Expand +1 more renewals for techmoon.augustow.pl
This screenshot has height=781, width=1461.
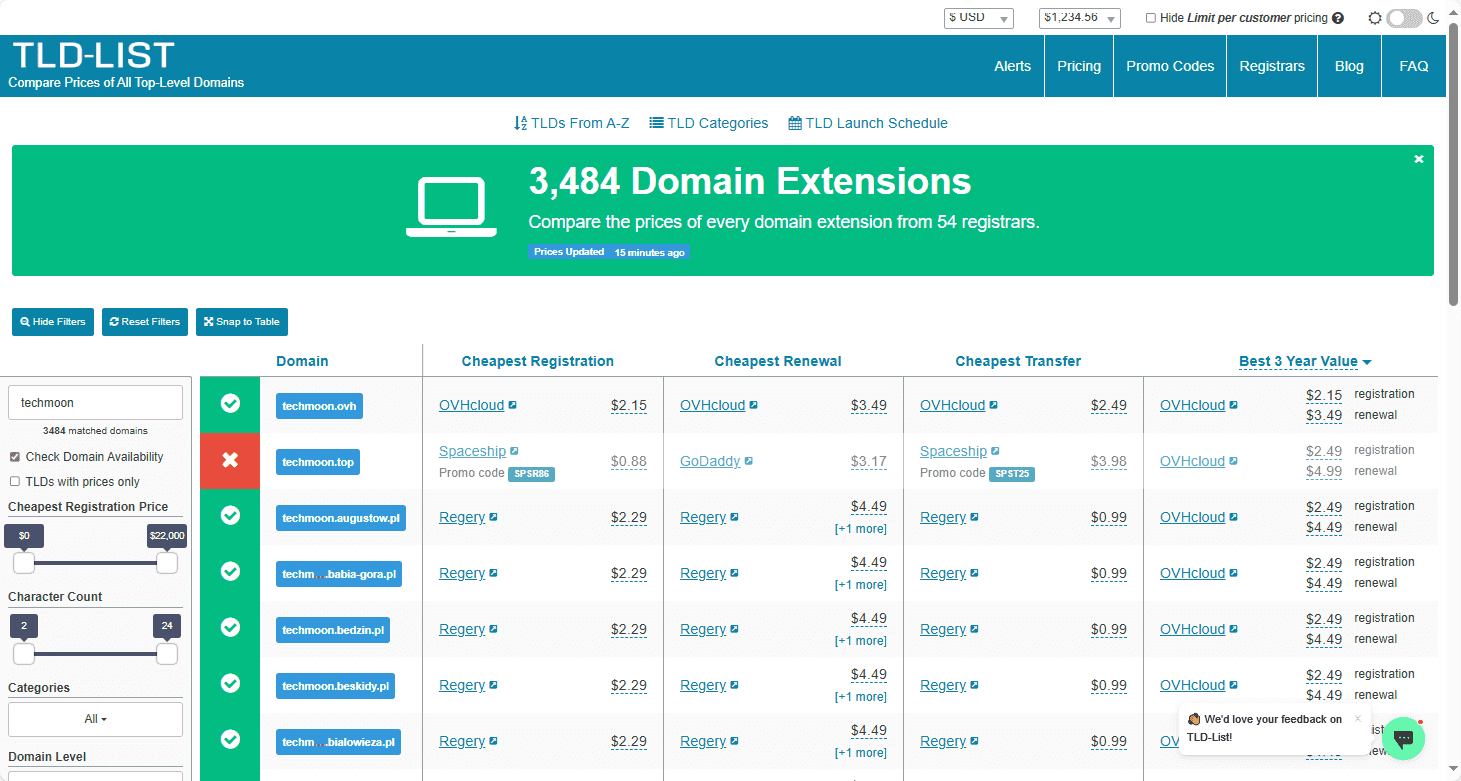point(861,529)
